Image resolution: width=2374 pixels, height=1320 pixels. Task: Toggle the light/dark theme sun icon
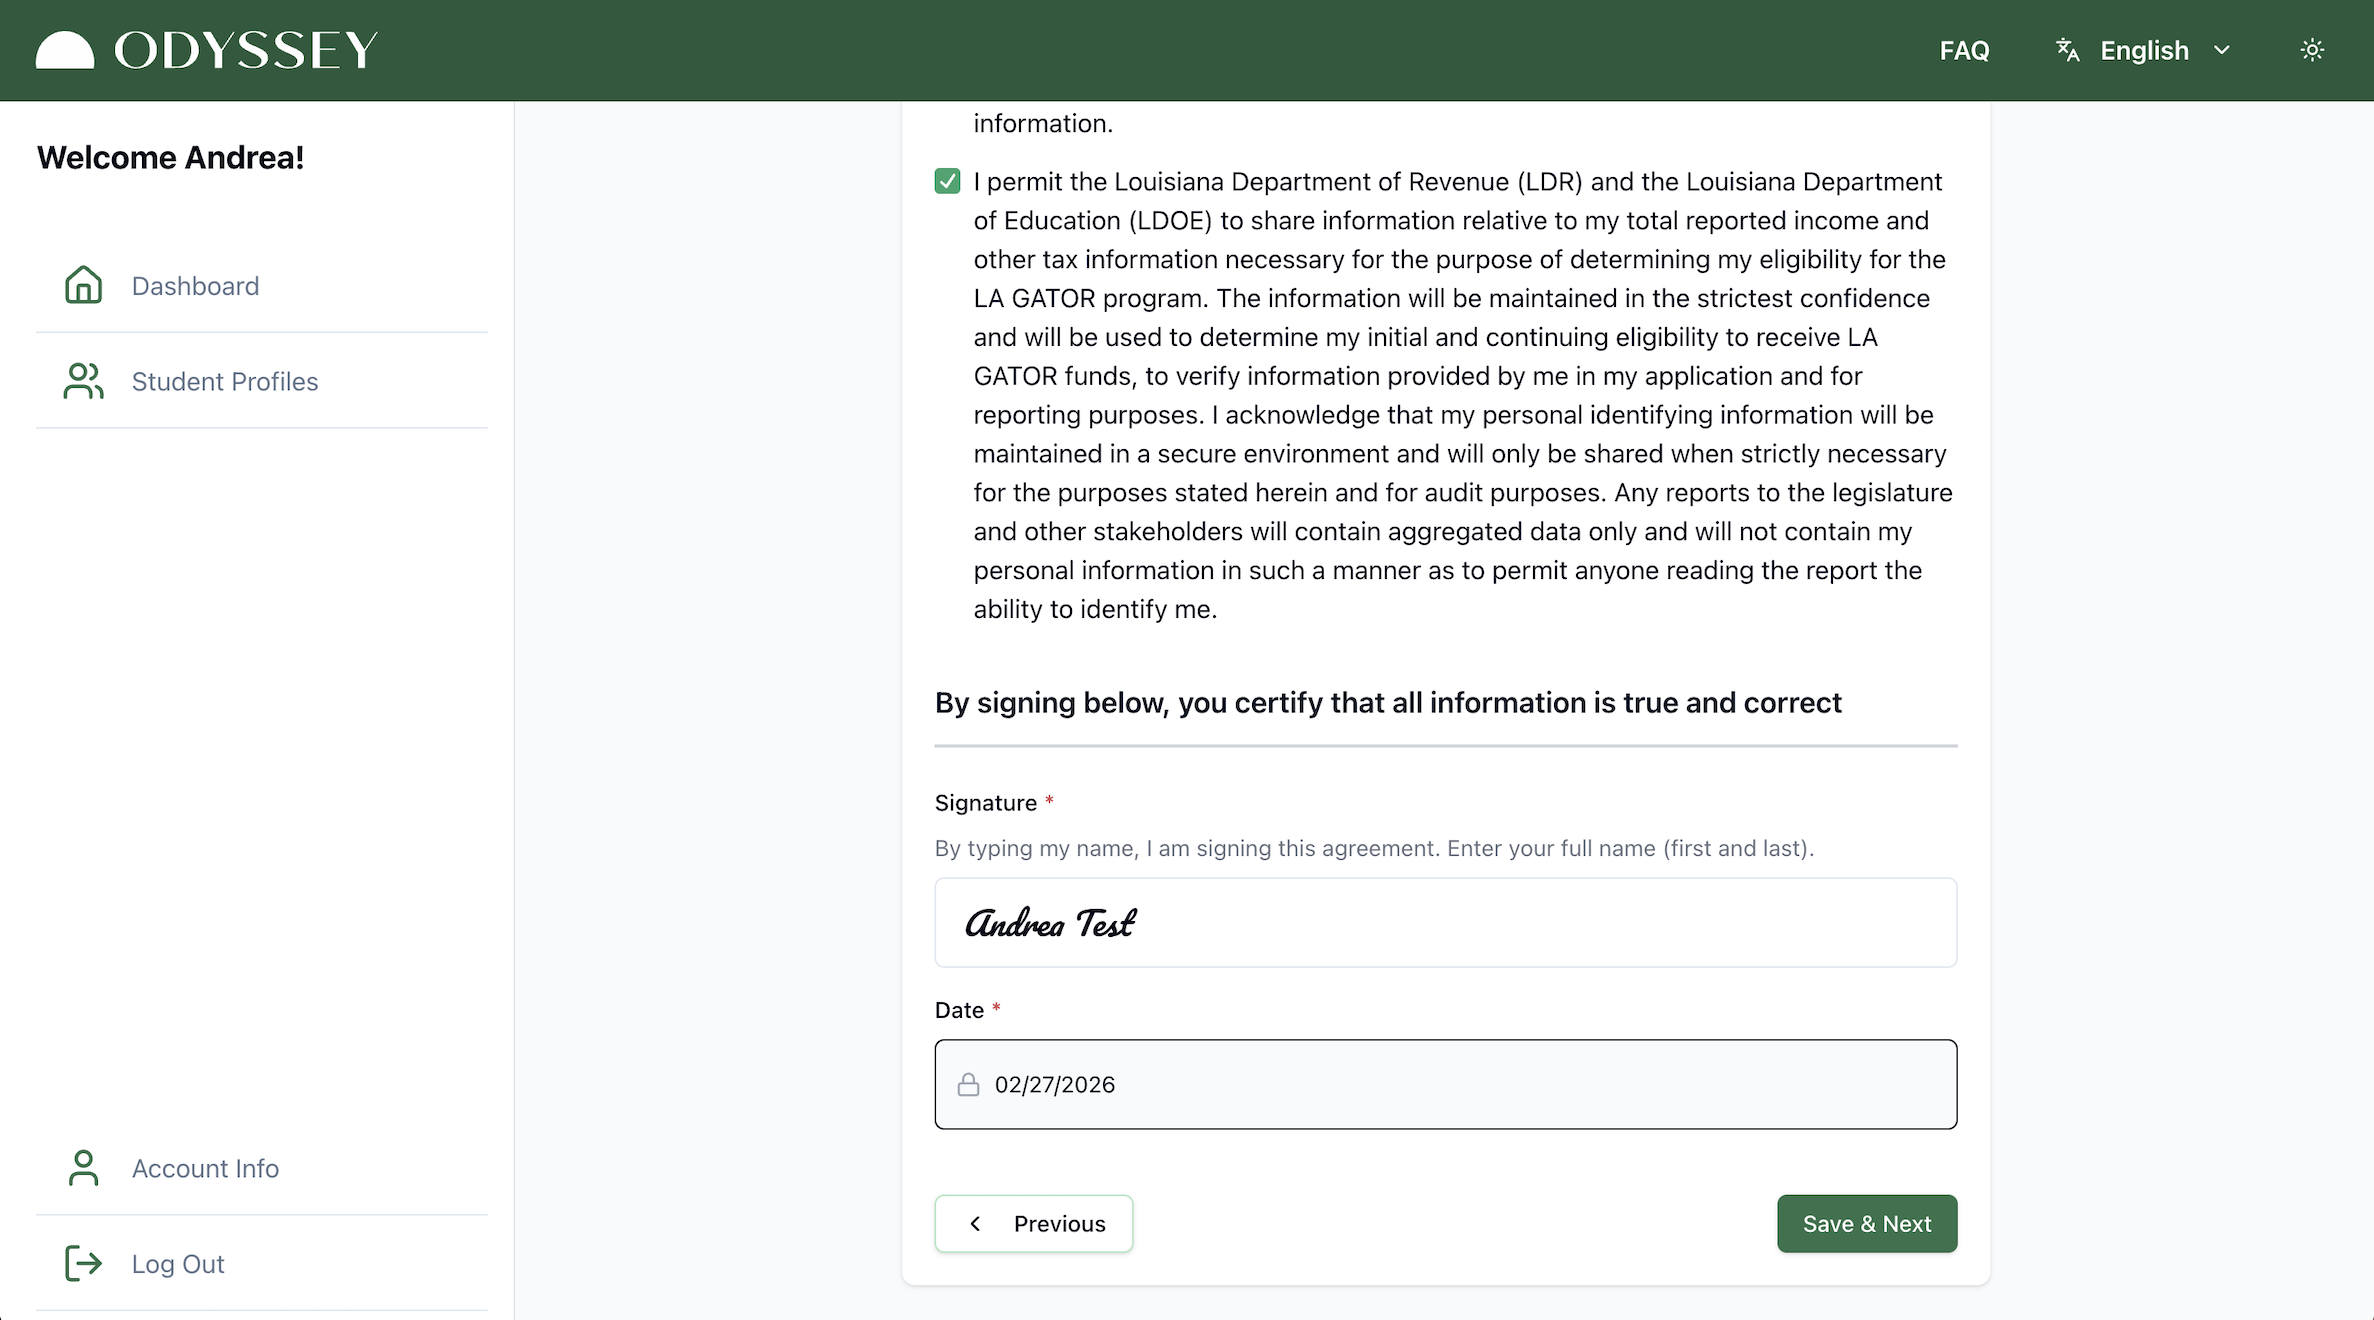point(2312,50)
